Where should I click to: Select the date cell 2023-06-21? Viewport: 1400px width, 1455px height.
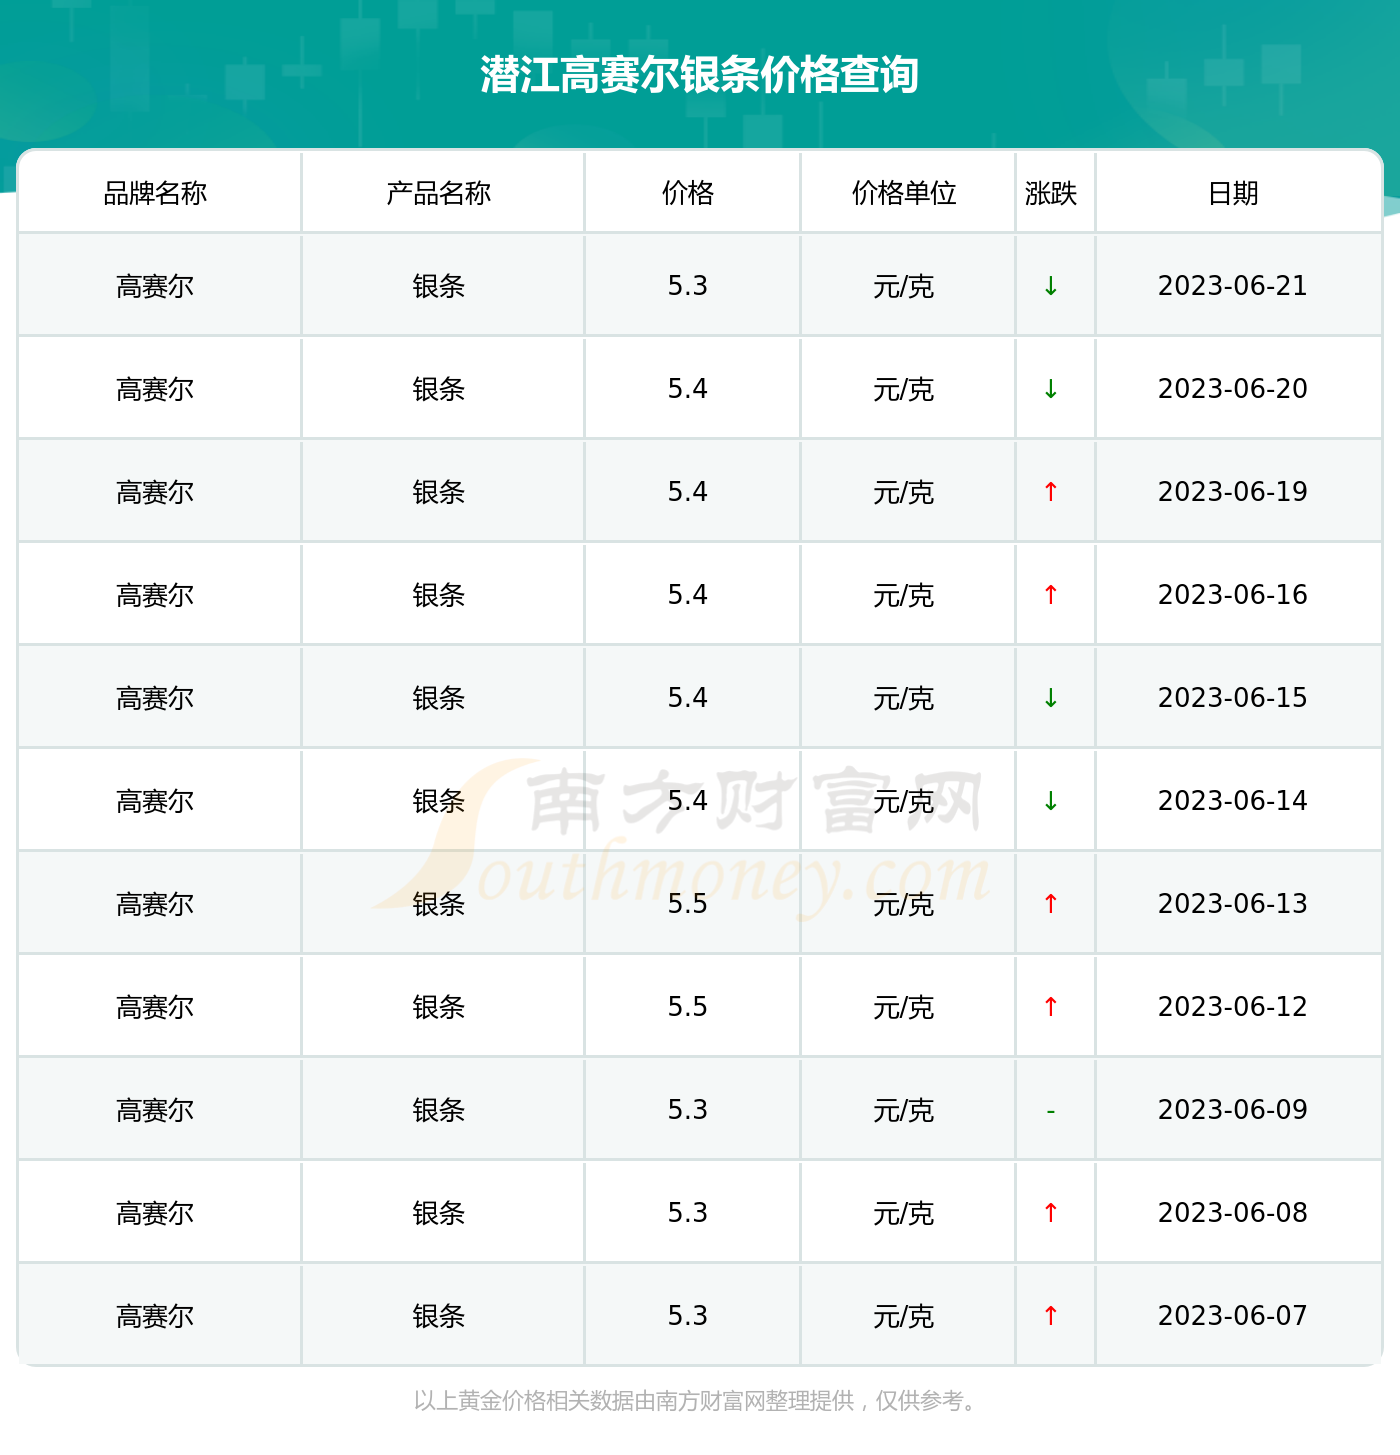coord(1233,286)
